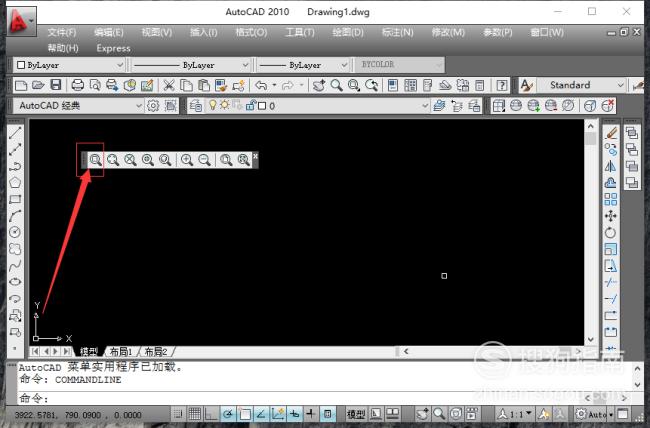This screenshot has height=428, width=650.
Task: Toggle Dynamic UCS in status bar
Action: (x=277, y=413)
